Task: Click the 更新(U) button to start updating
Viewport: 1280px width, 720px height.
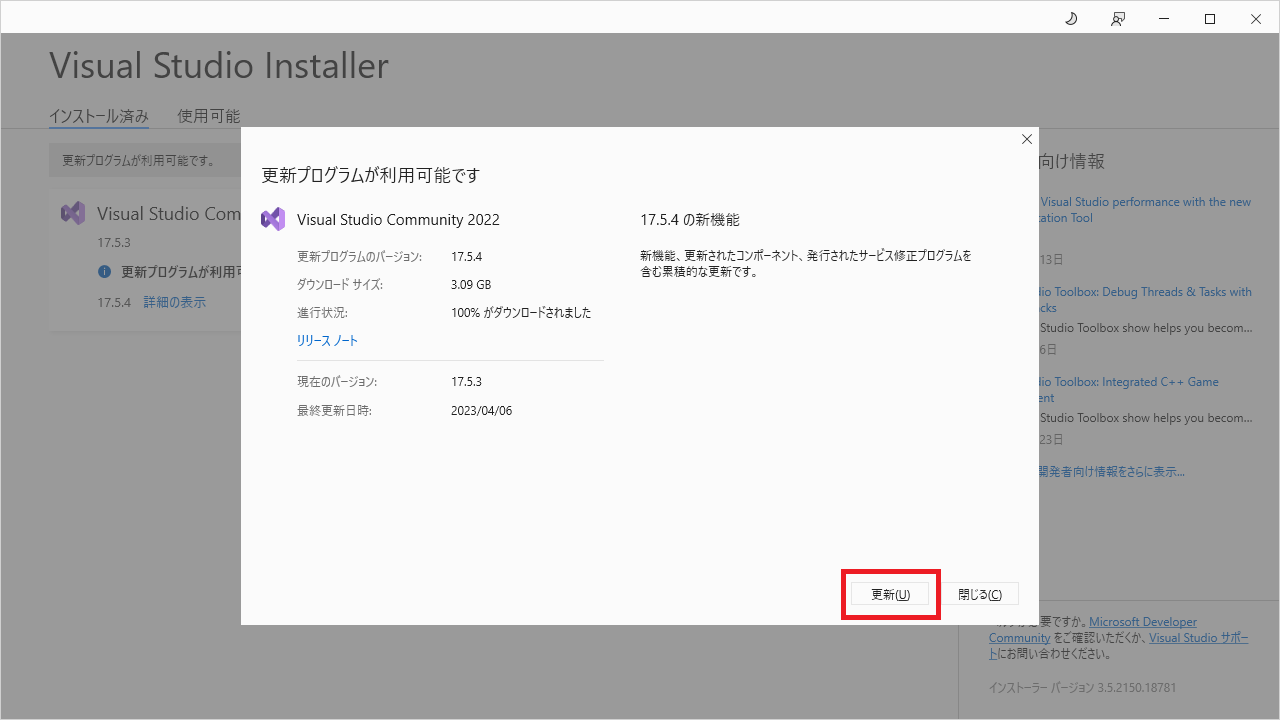Action: 889,593
